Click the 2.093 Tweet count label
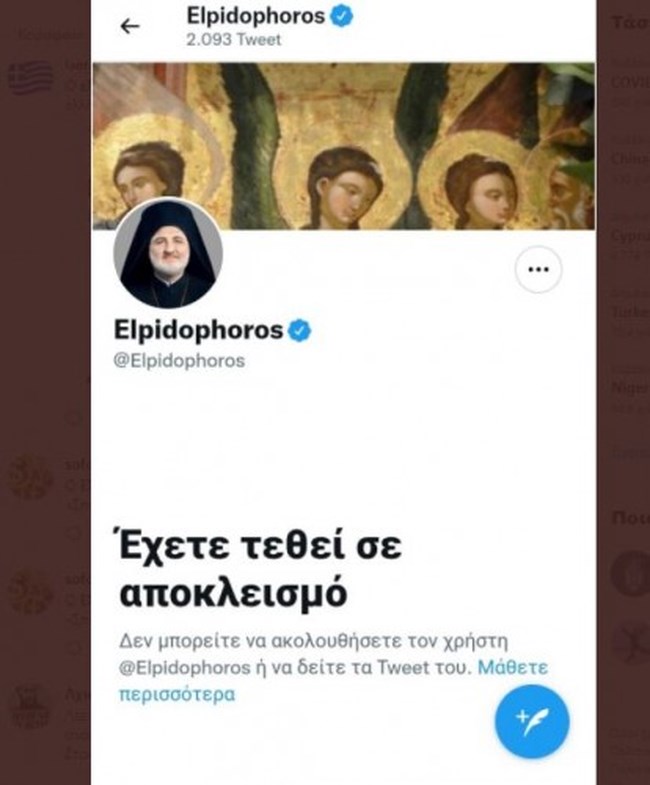650x785 pixels. (x=234, y=40)
